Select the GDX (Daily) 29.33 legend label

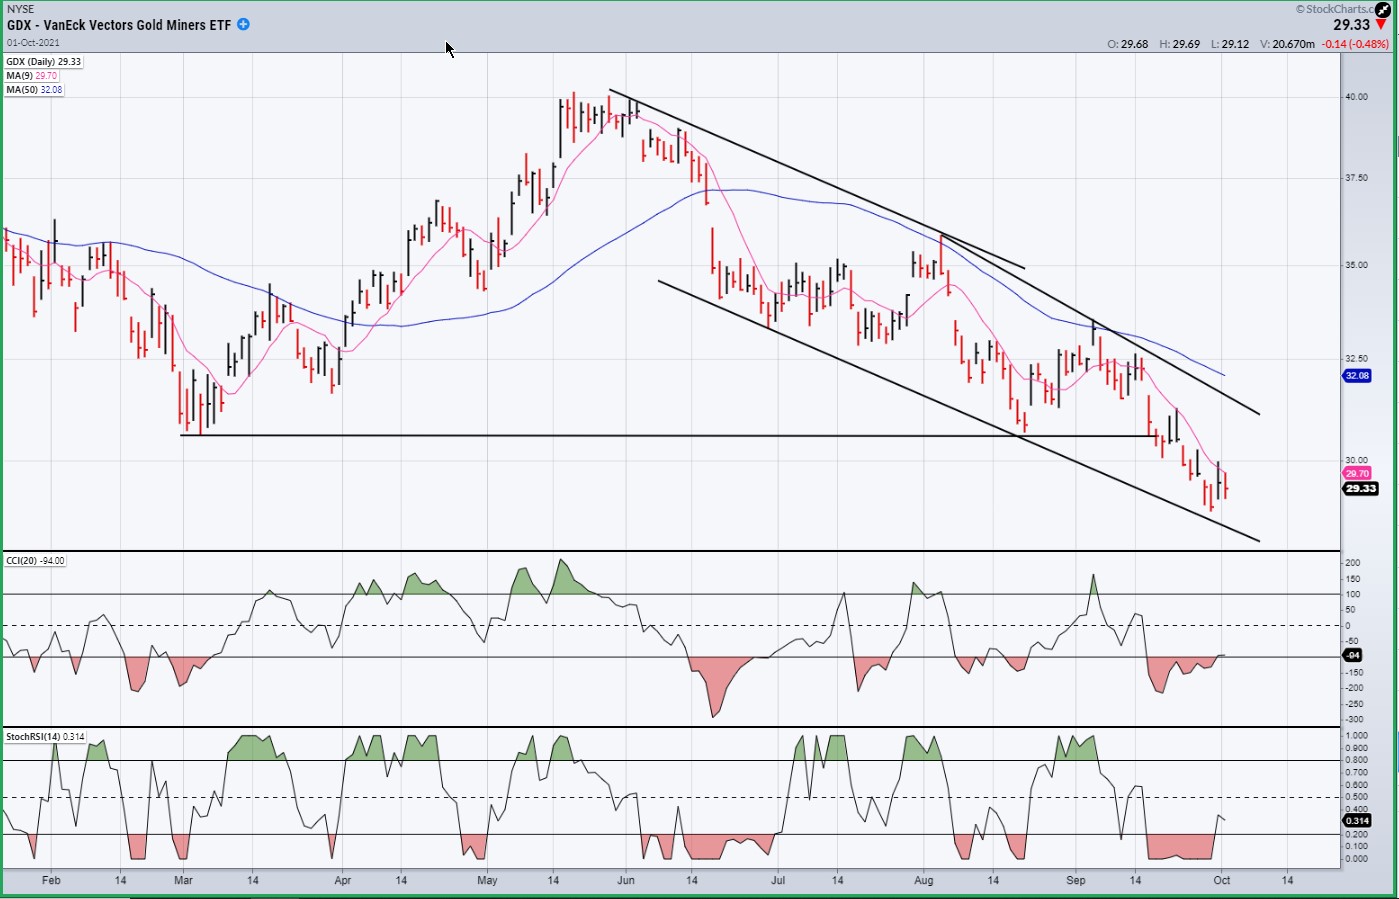[x=44, y=62]
